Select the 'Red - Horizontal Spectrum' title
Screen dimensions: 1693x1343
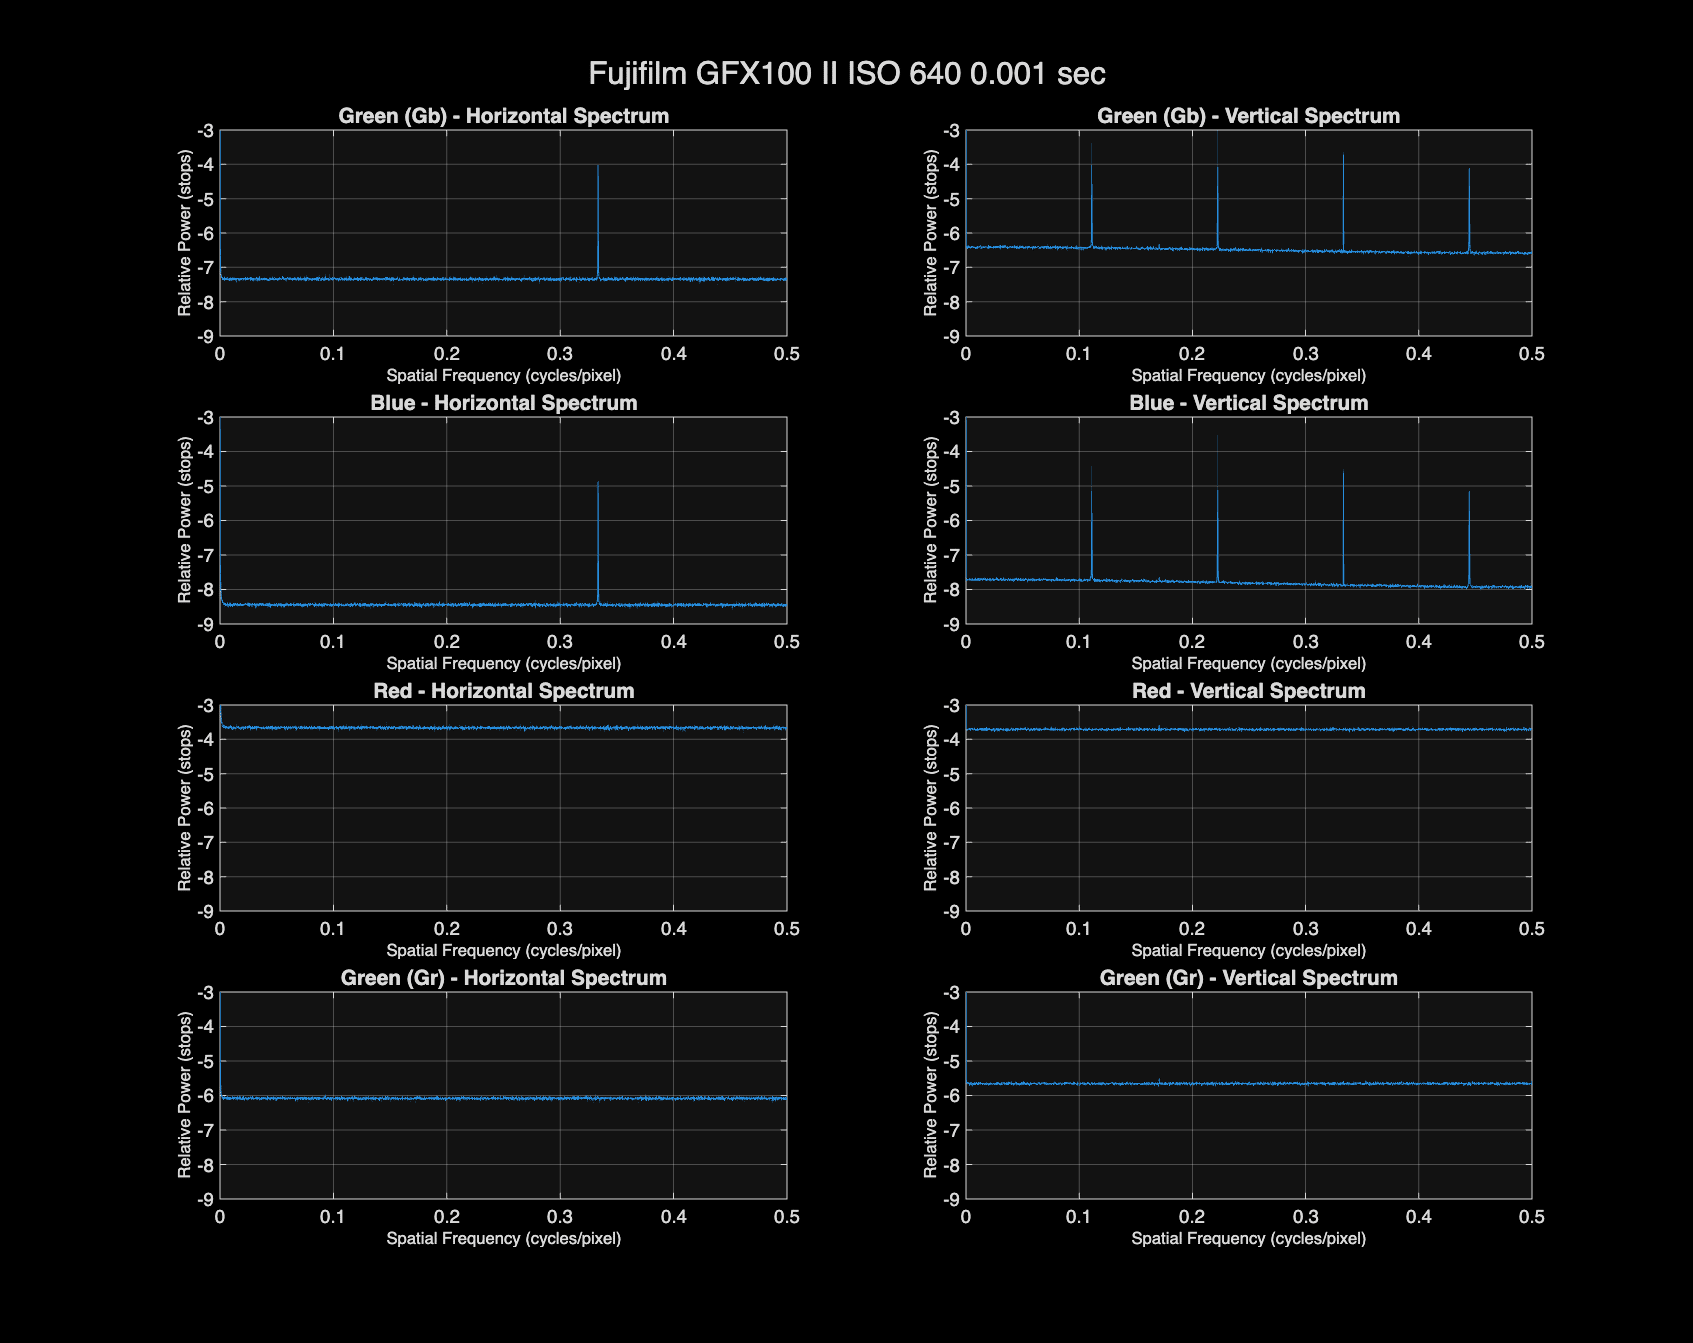tap(503, 691)
